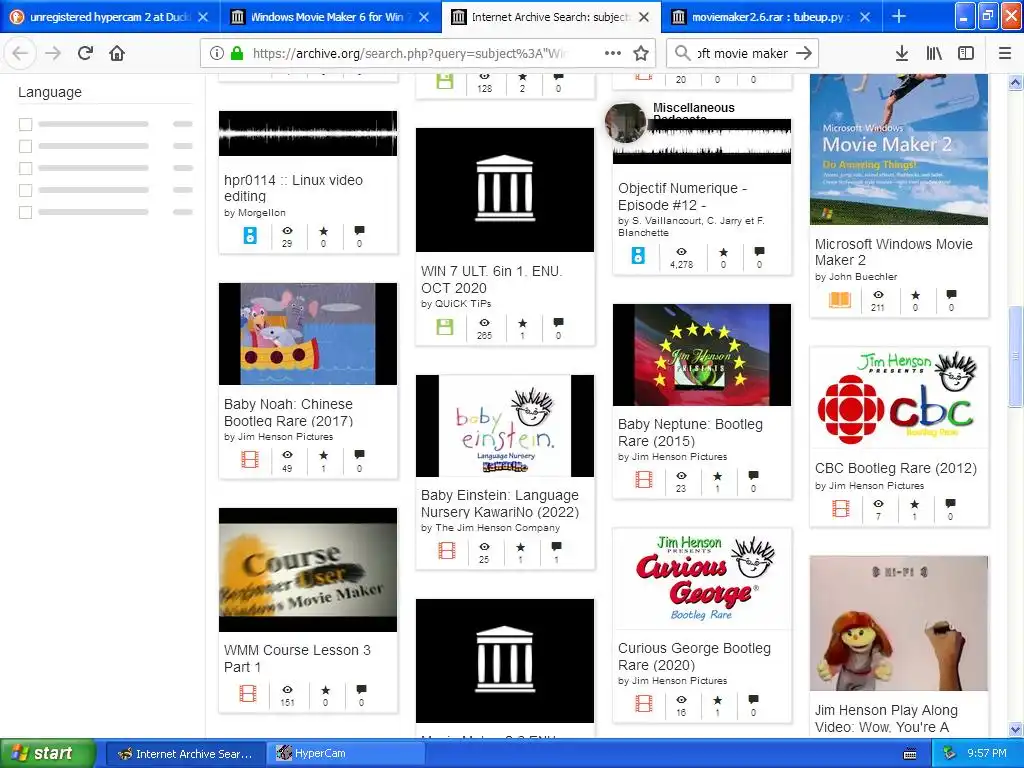This screenshot has height=768, width=1024.
Task: Check the fifth Language filter checkbox
Action: coord(25,212)
